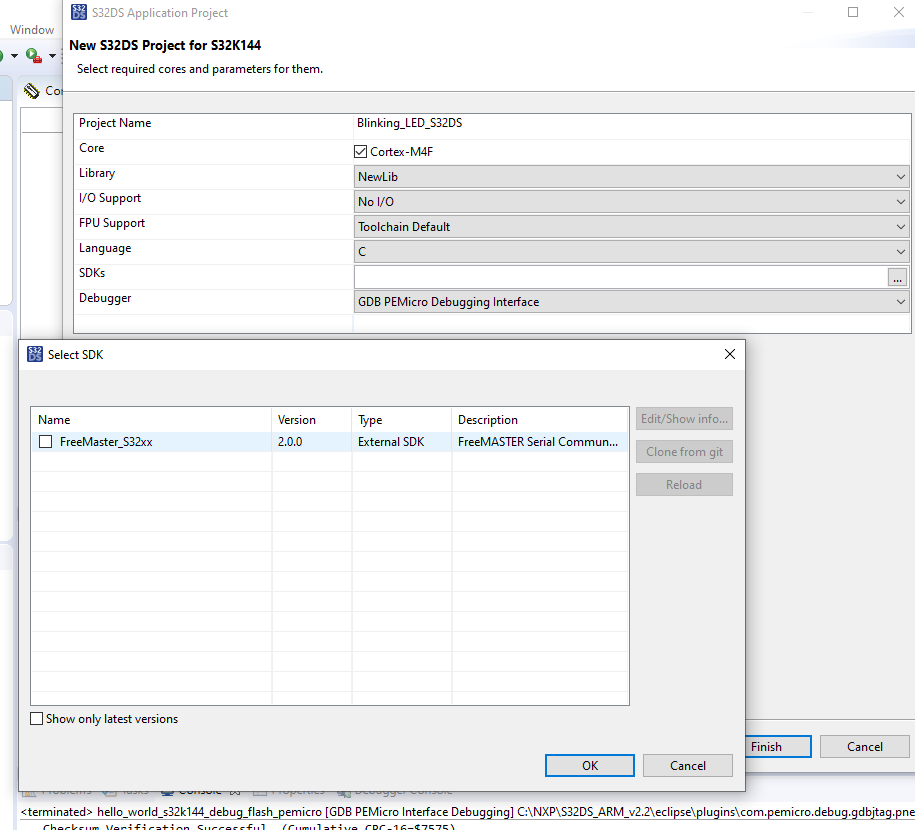Open the Library NewLib dropdown

click(631, 177)
